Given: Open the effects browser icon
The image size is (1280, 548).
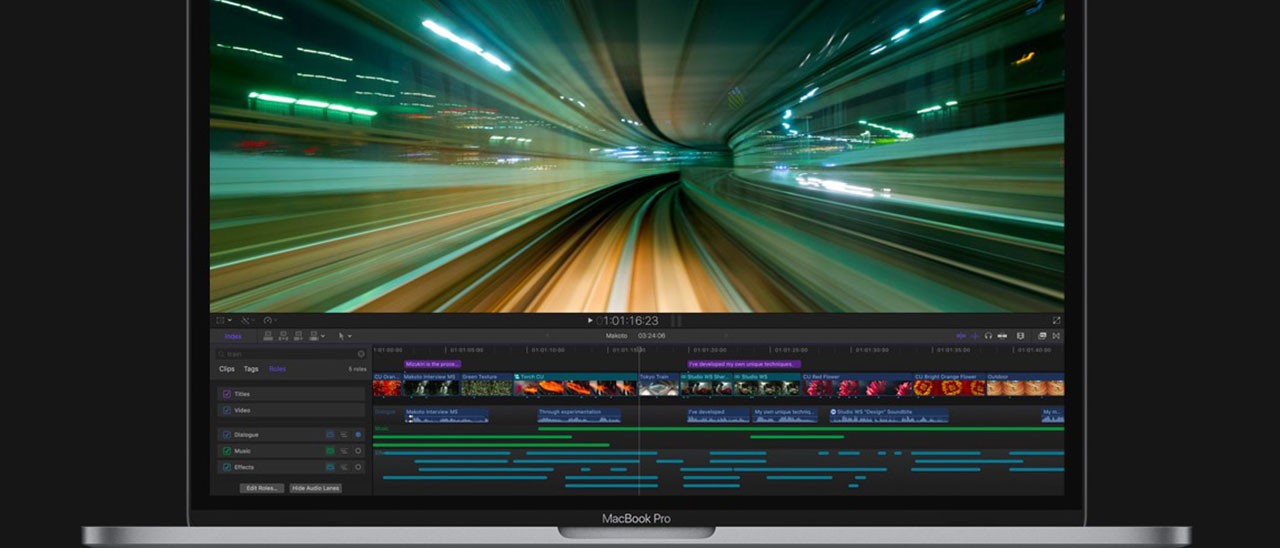Looking at the screenshot, I should pyautogui.click(x=1042, y=336).
